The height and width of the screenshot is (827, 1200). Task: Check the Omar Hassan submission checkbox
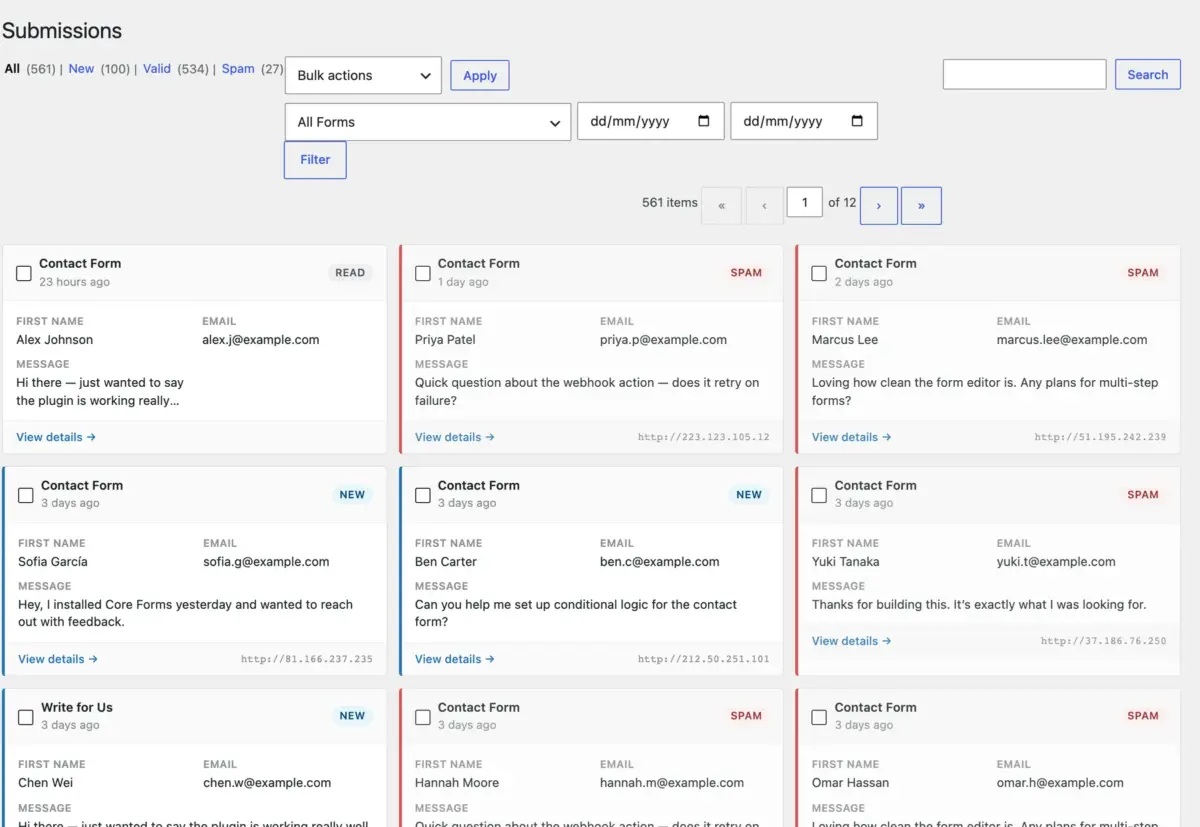pyautogui.click(x=819, y=717)
